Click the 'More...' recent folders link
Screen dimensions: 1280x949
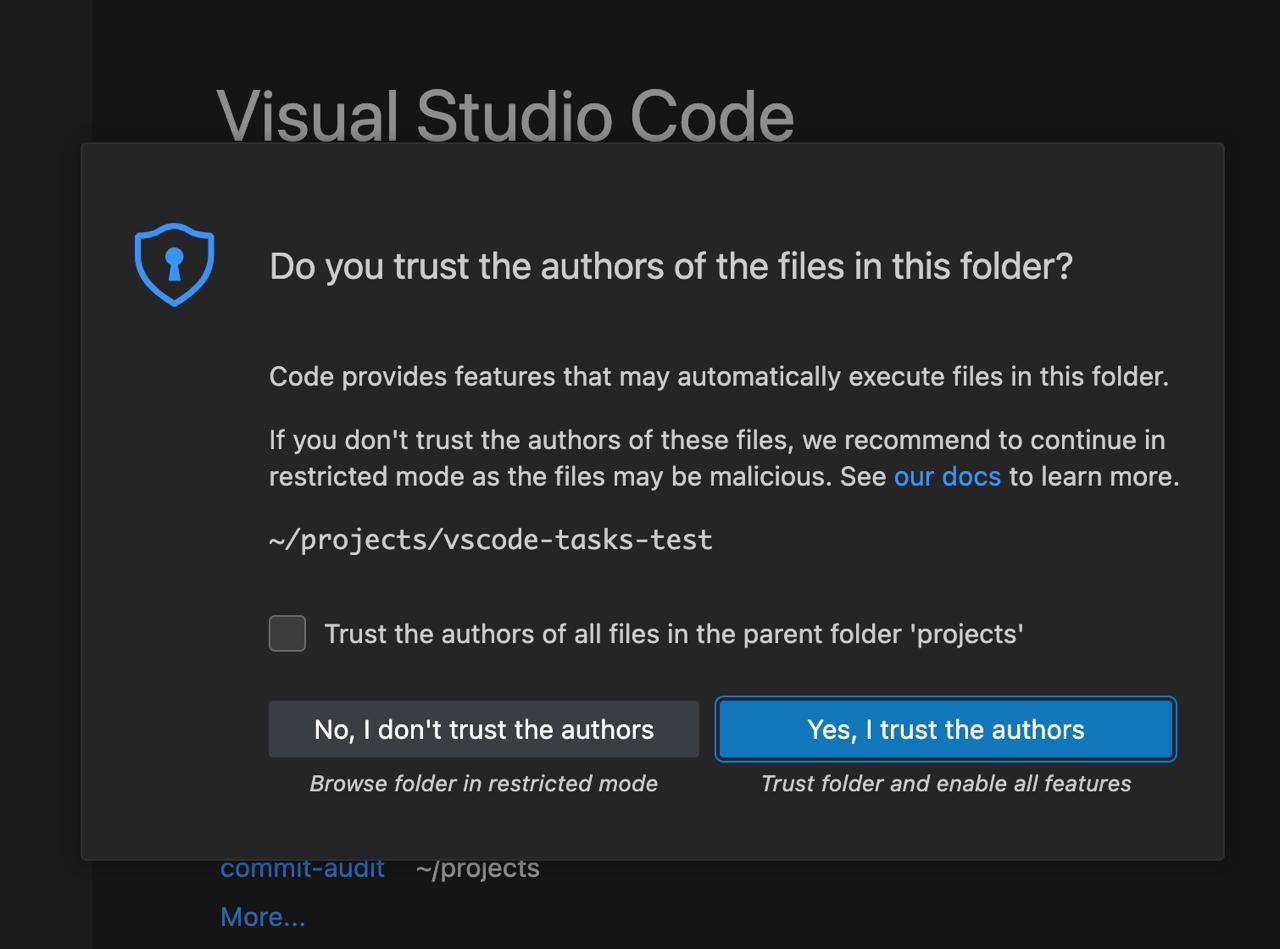click(262, 916)
